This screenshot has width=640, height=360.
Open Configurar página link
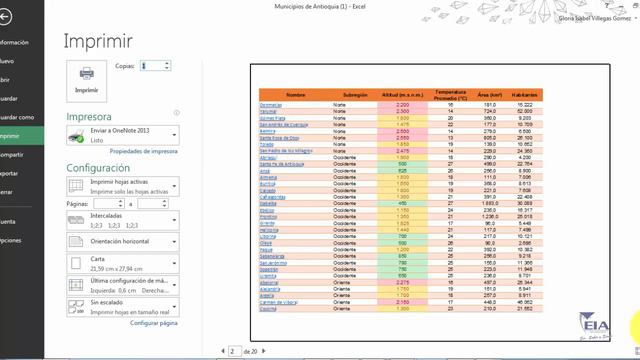[153, 323]
